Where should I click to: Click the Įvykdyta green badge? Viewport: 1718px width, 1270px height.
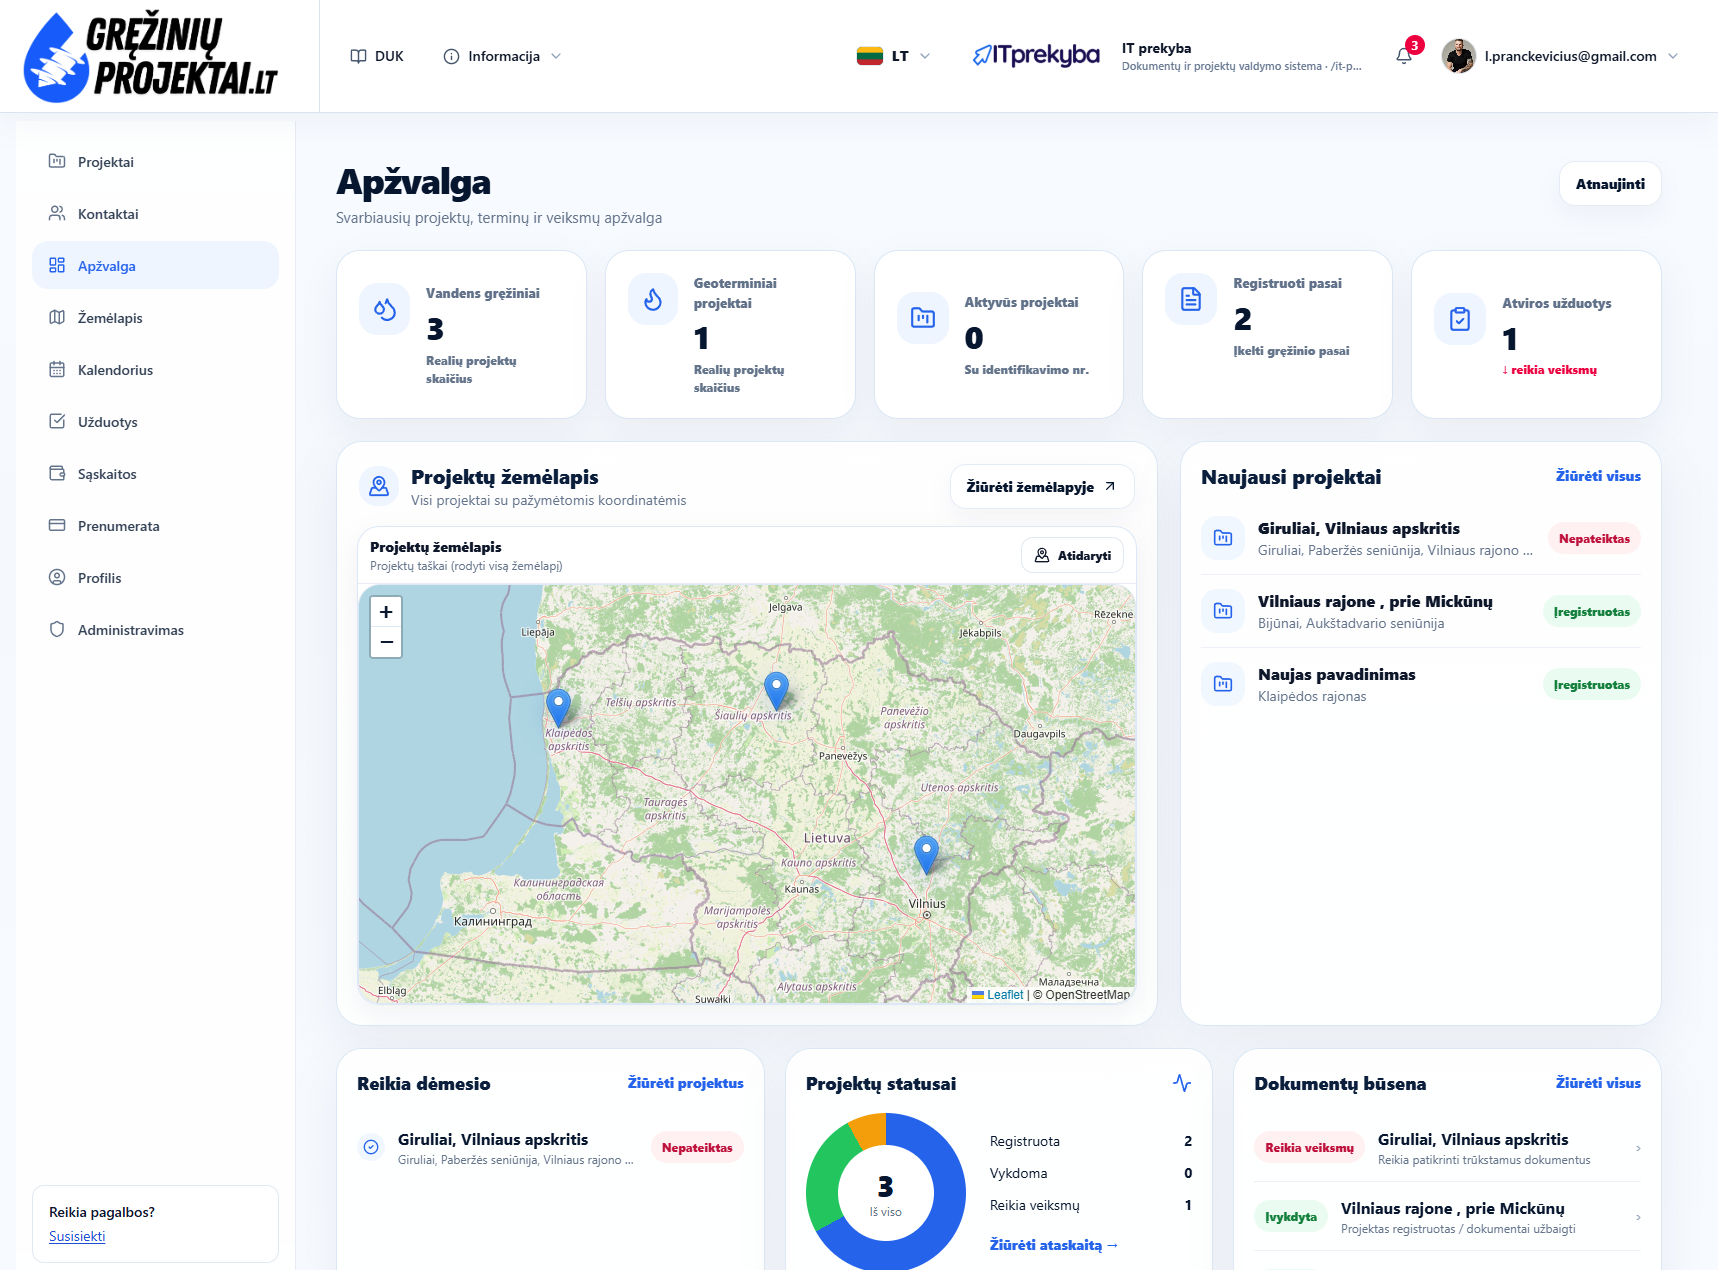click(x=1291, y=1217)
